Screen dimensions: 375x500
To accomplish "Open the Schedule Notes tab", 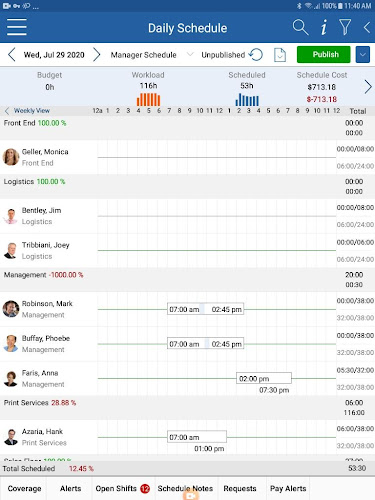I will tap(185, 488).
